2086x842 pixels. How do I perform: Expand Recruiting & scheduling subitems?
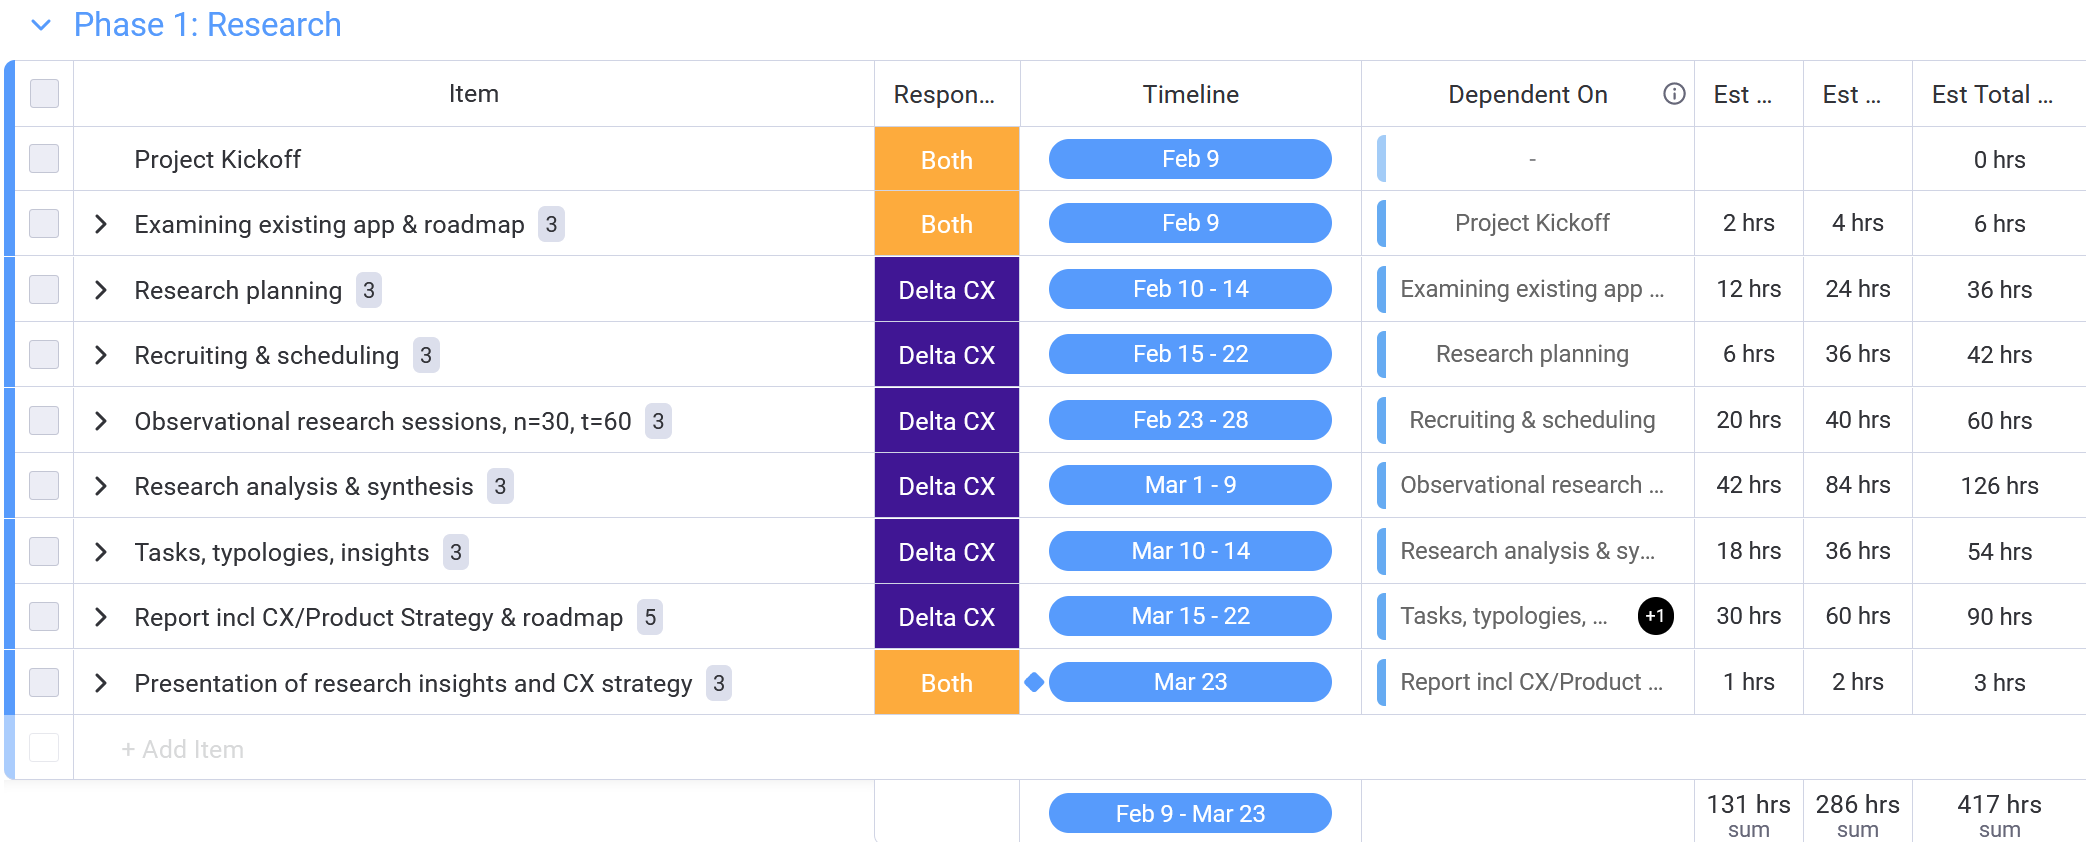coord(101,355)
